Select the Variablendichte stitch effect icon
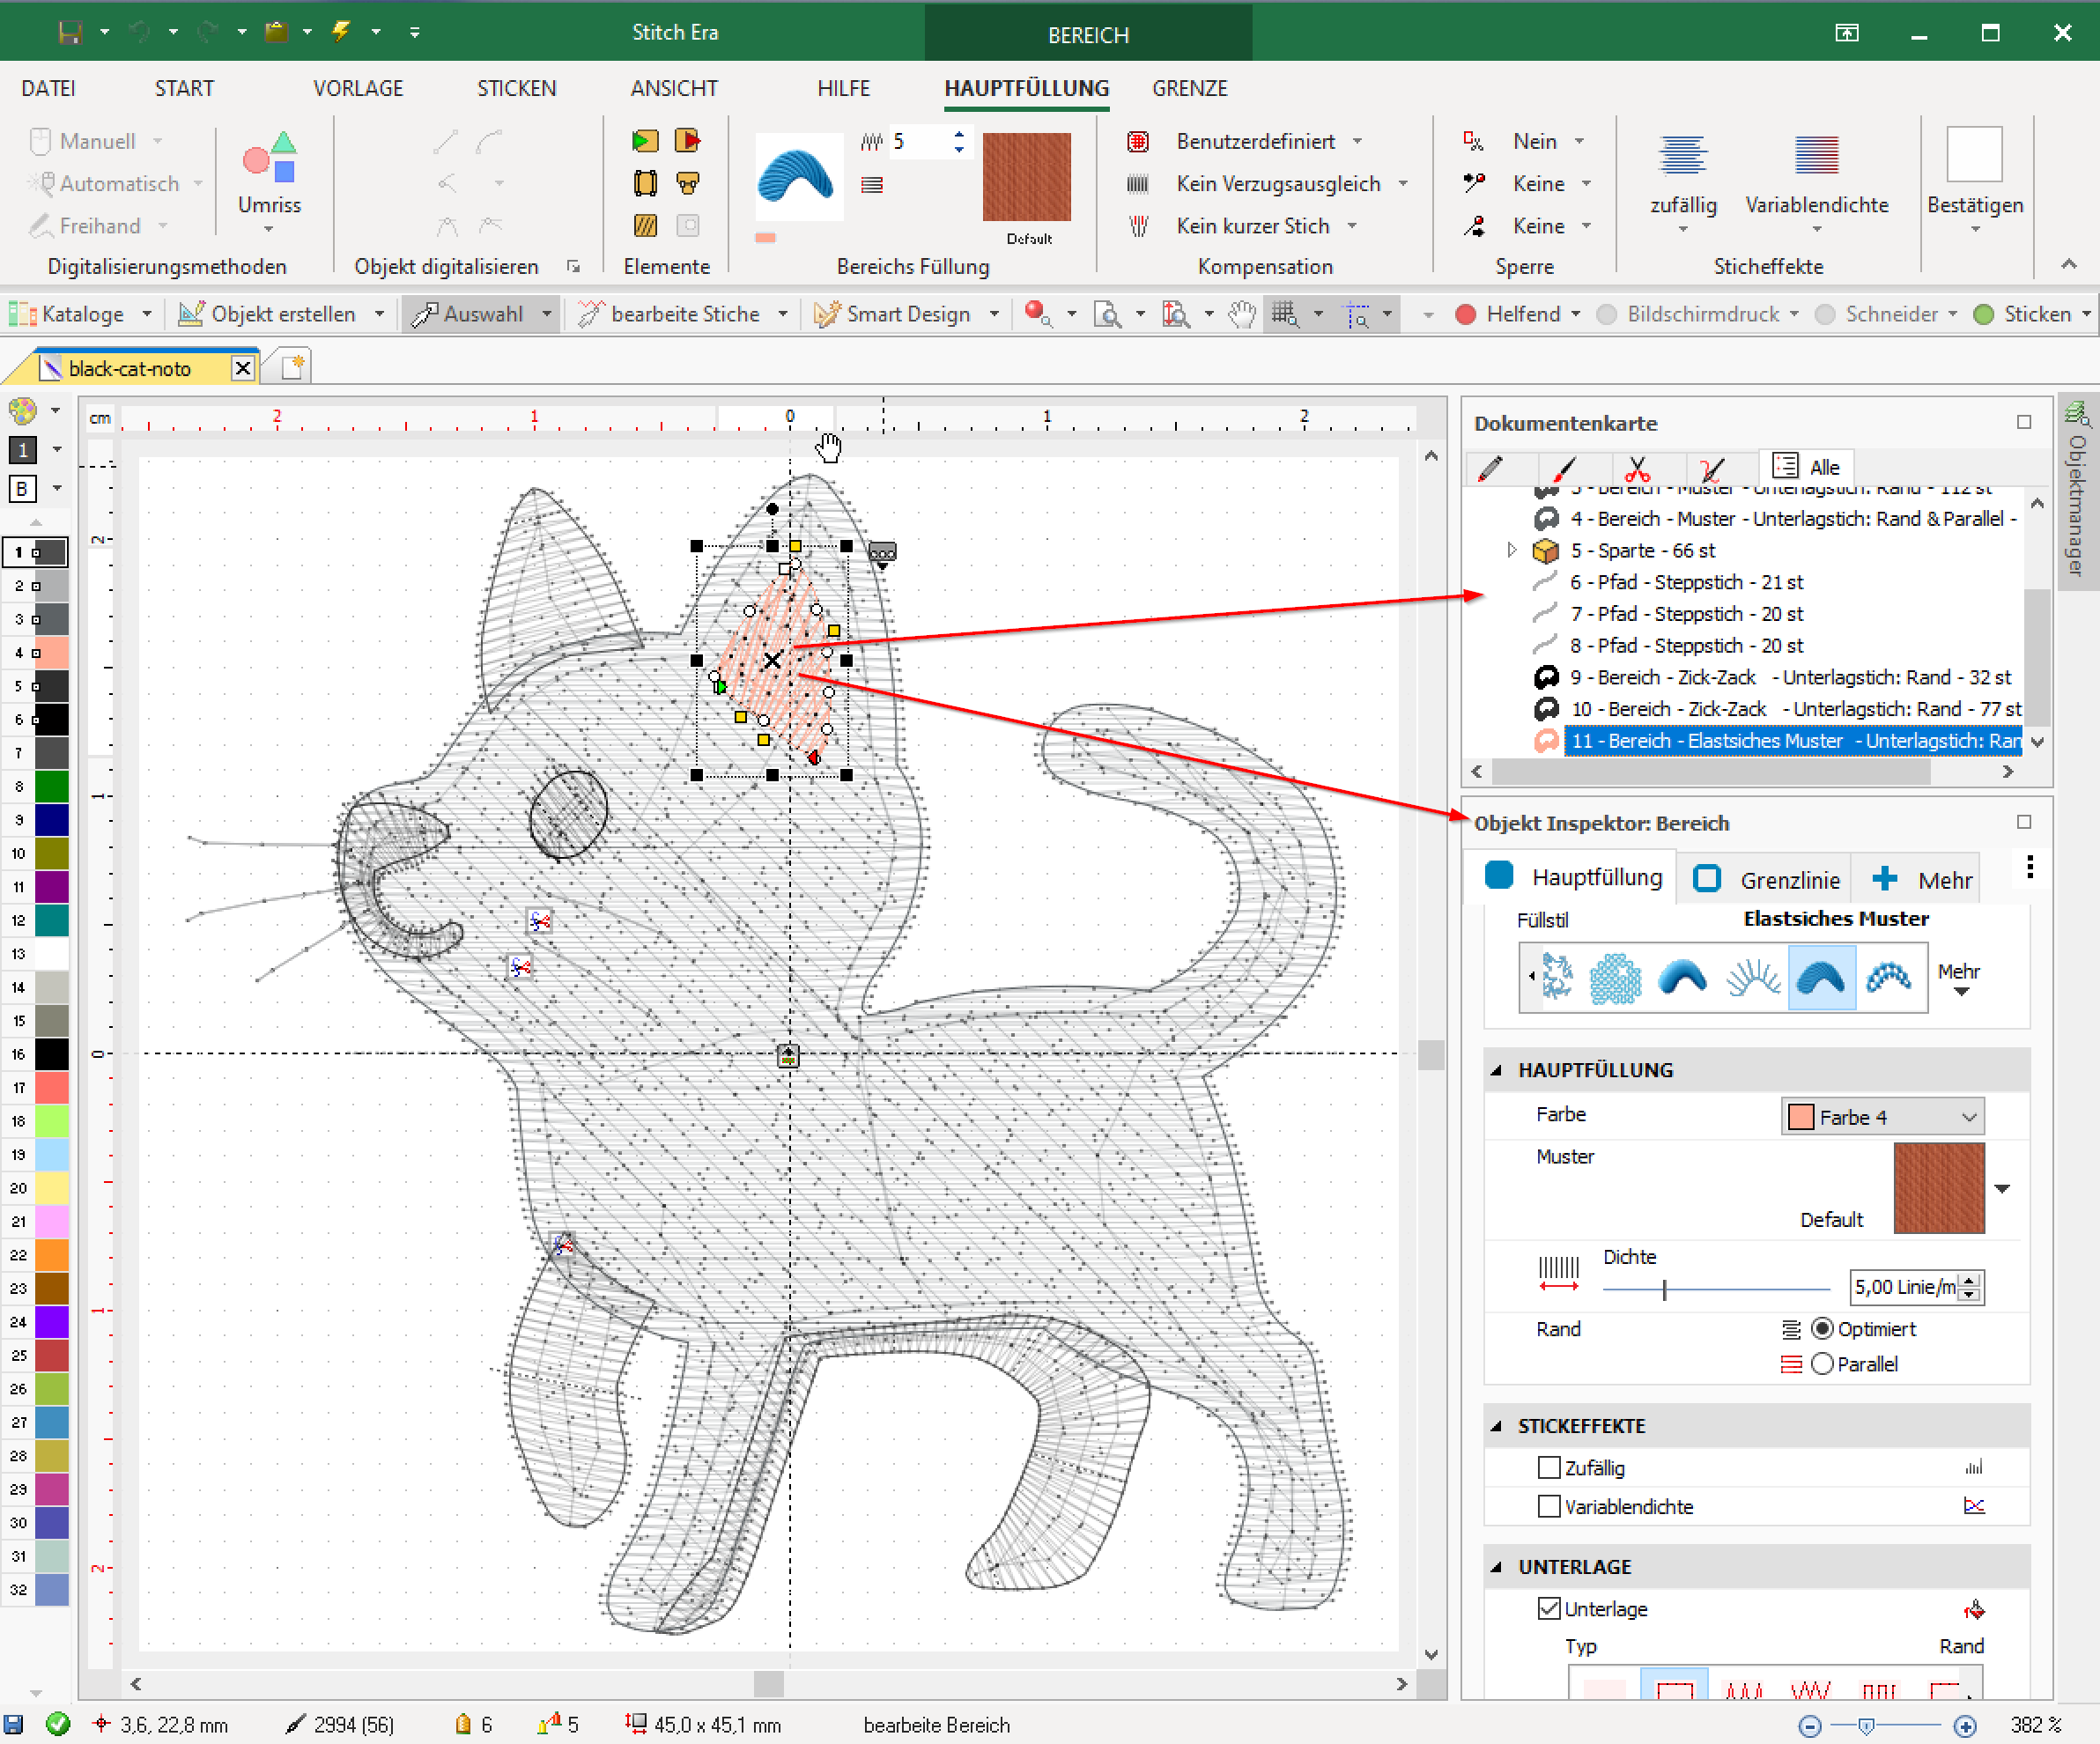Screen dimensions: 2100x1744 pyautogui.click(x=1816, y=155)
